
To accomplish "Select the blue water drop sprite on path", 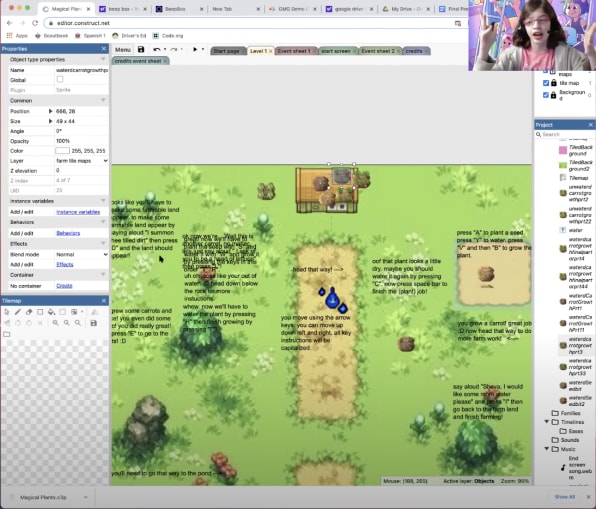I will (332, 297).
